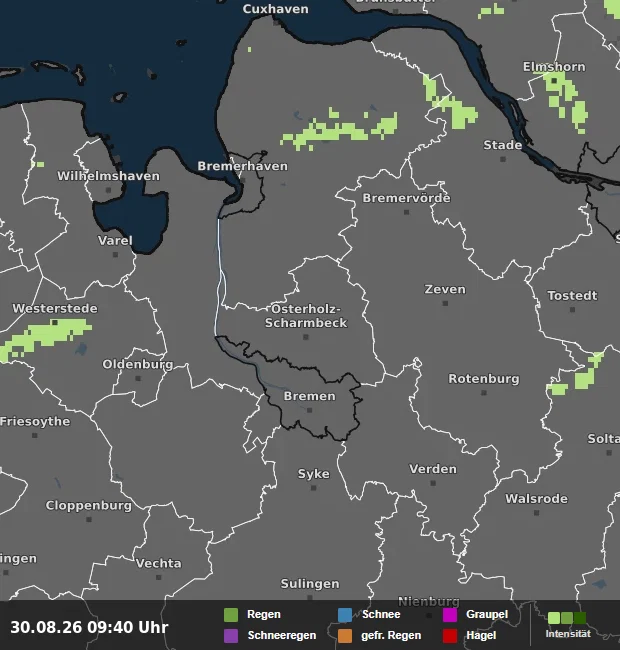Click the city marker below Walsrode label

tap(536, 513)
